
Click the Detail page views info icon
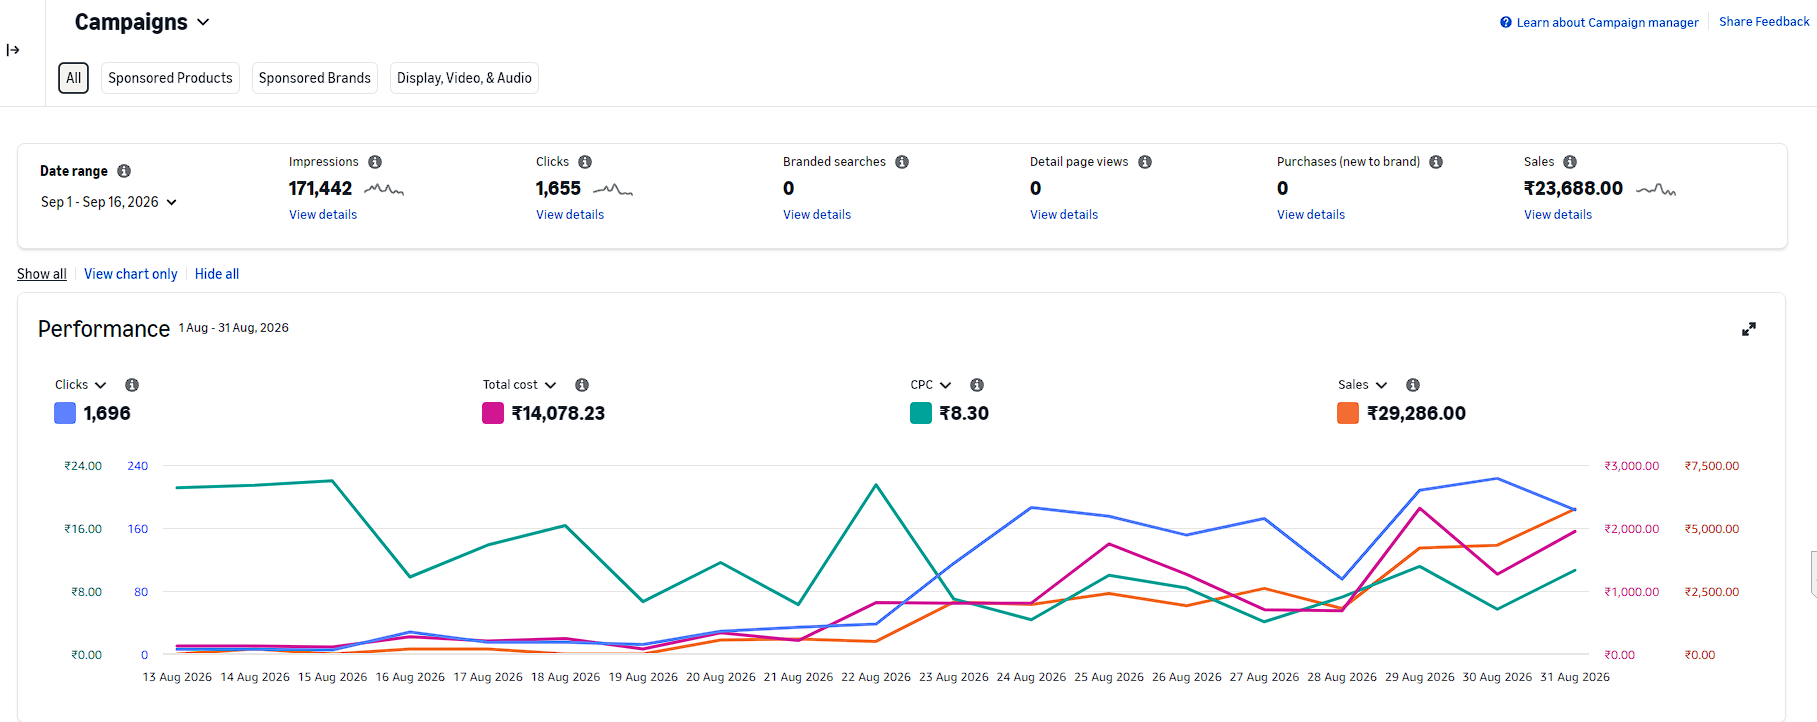pos(1145,162)
